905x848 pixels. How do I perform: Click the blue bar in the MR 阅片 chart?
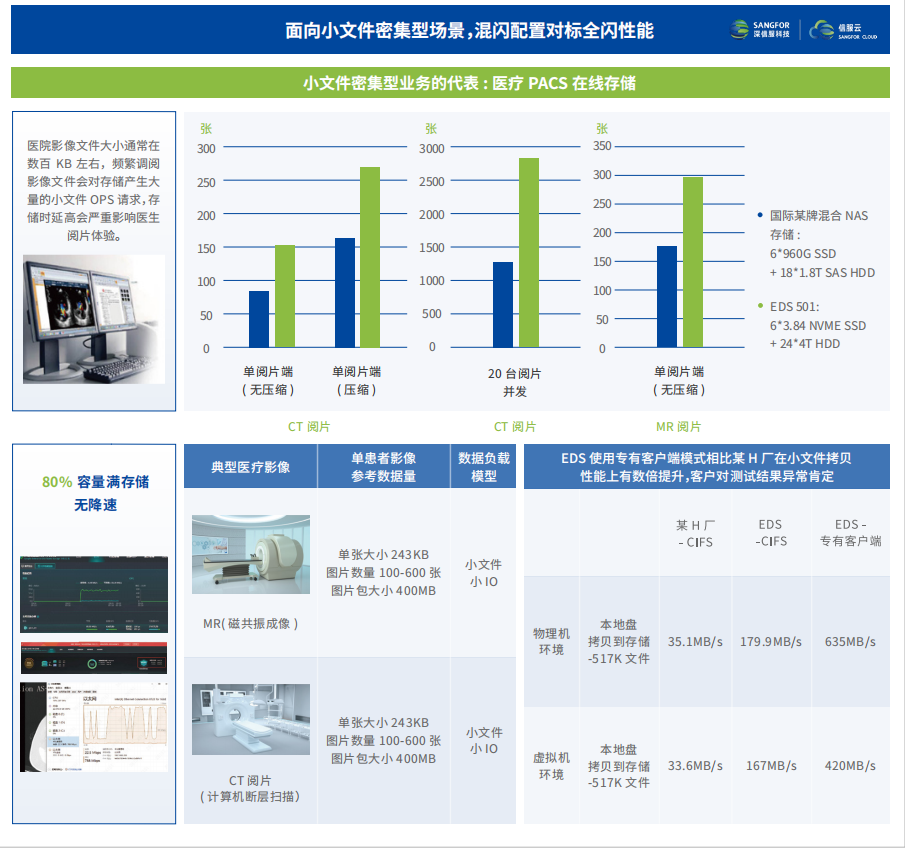[666, 296]
